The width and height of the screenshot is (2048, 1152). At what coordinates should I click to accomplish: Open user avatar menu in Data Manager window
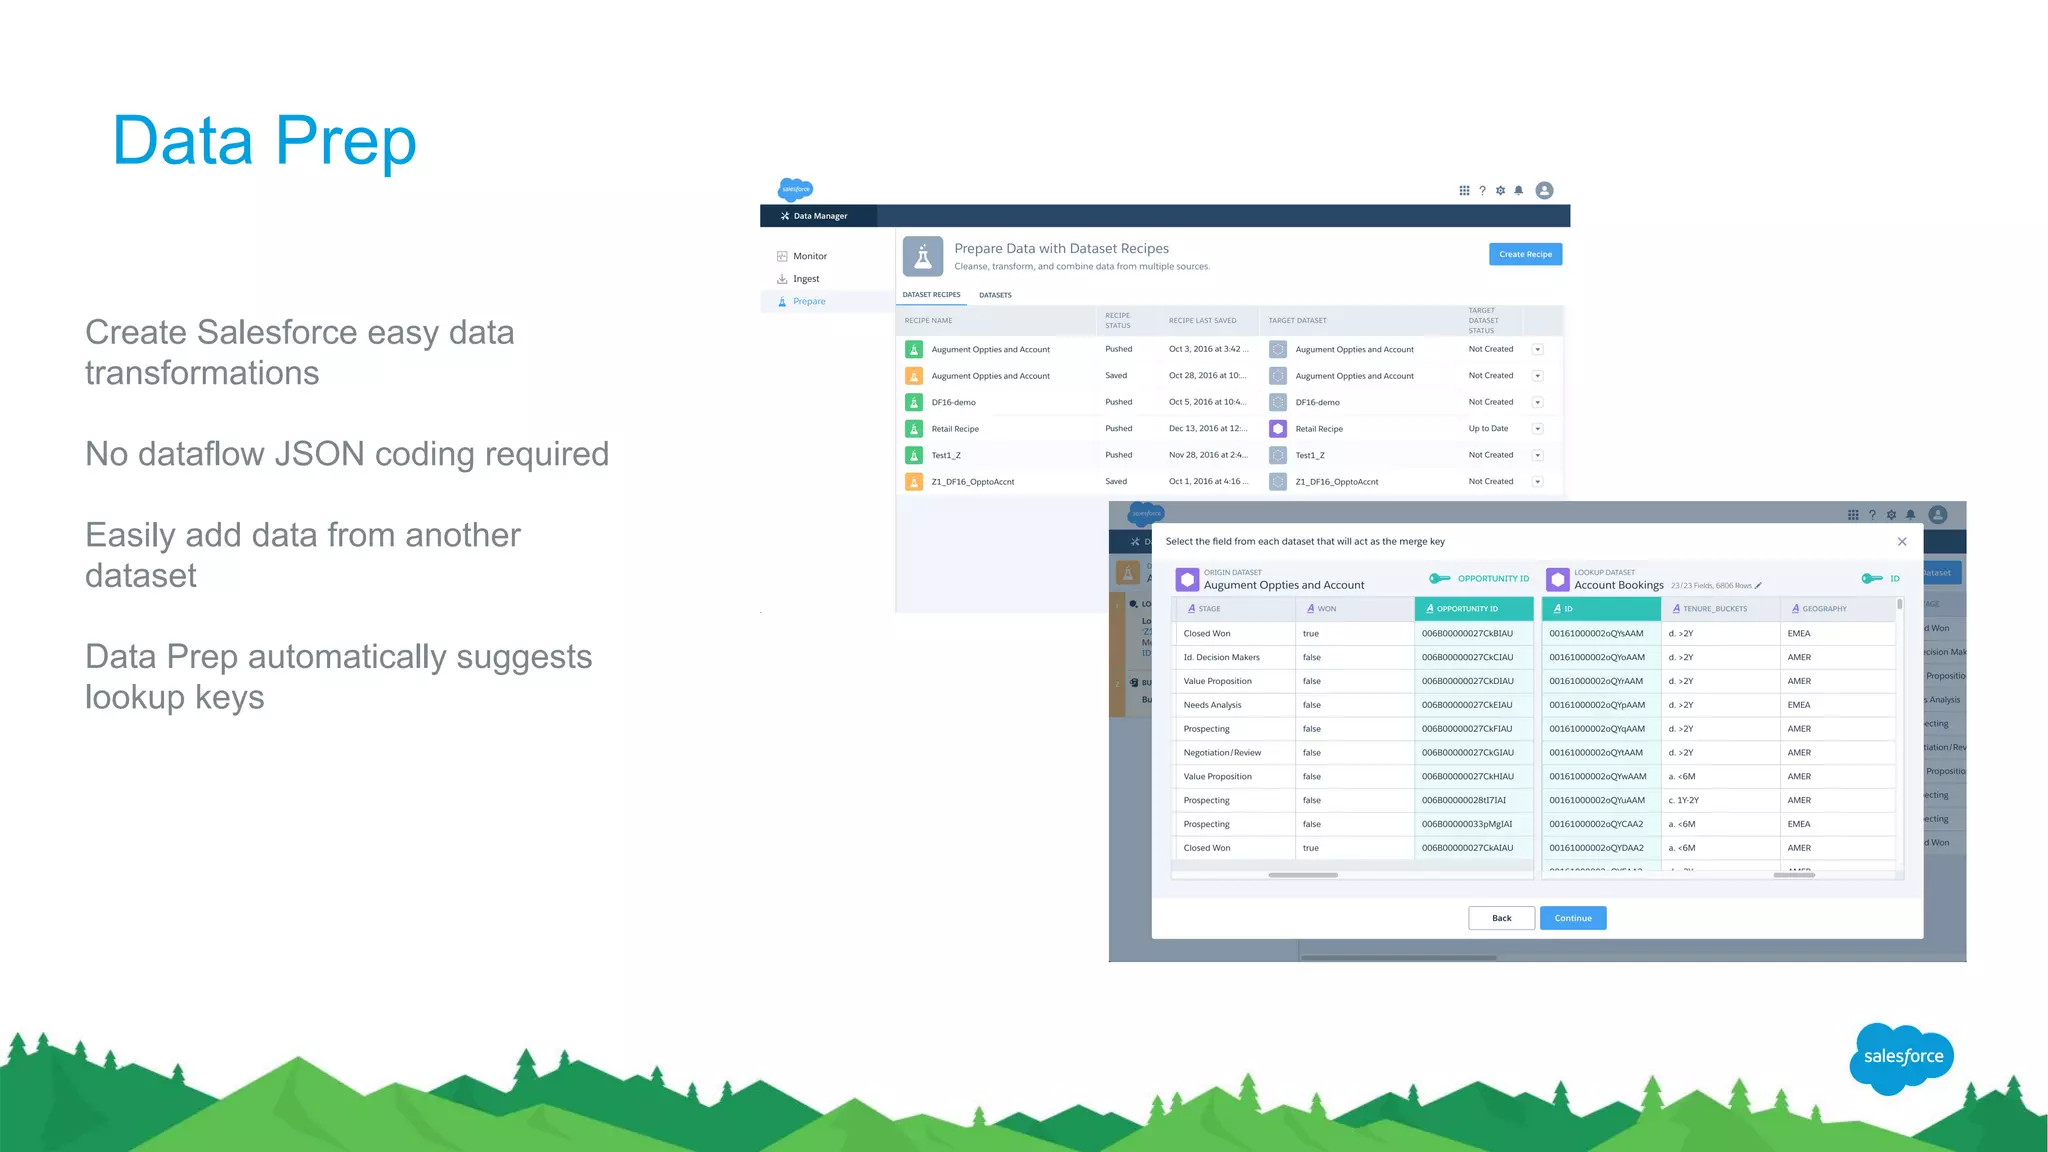click(x=1544, y=190)
